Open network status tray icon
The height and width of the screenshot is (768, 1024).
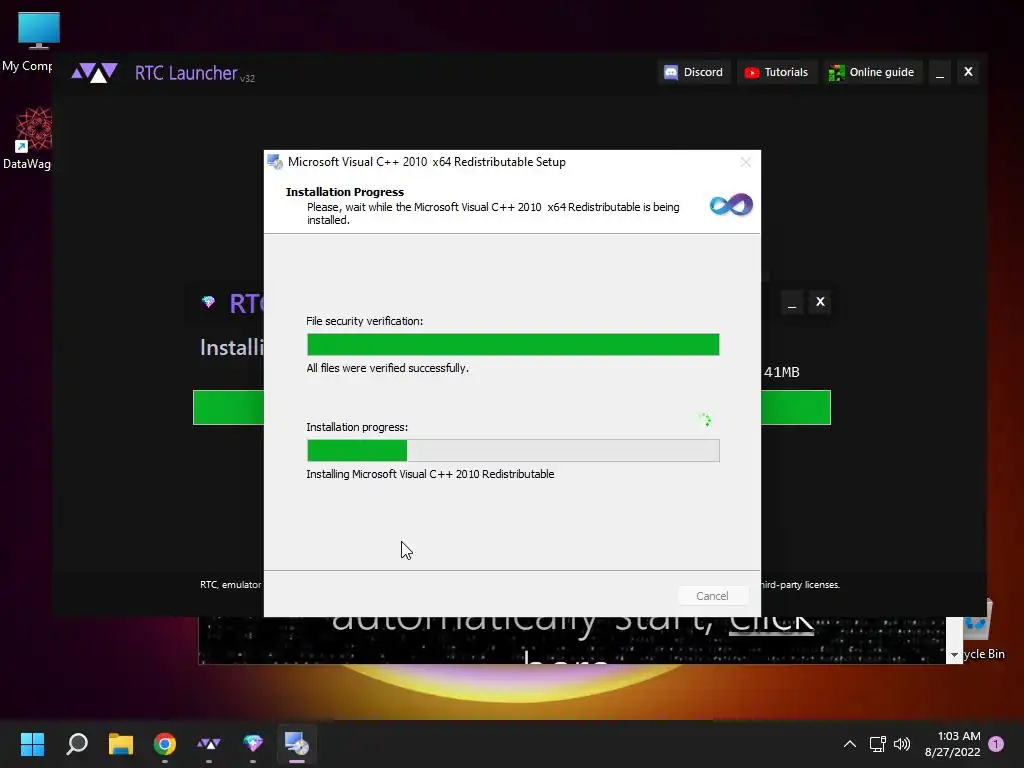click(878, 744)
